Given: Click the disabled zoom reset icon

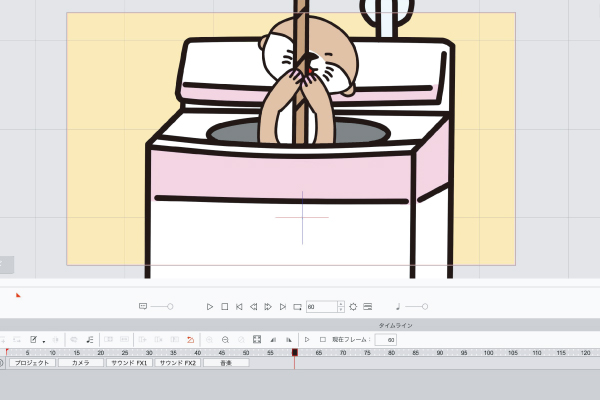Looking at the screenshot, I should (x=241, y=340).
